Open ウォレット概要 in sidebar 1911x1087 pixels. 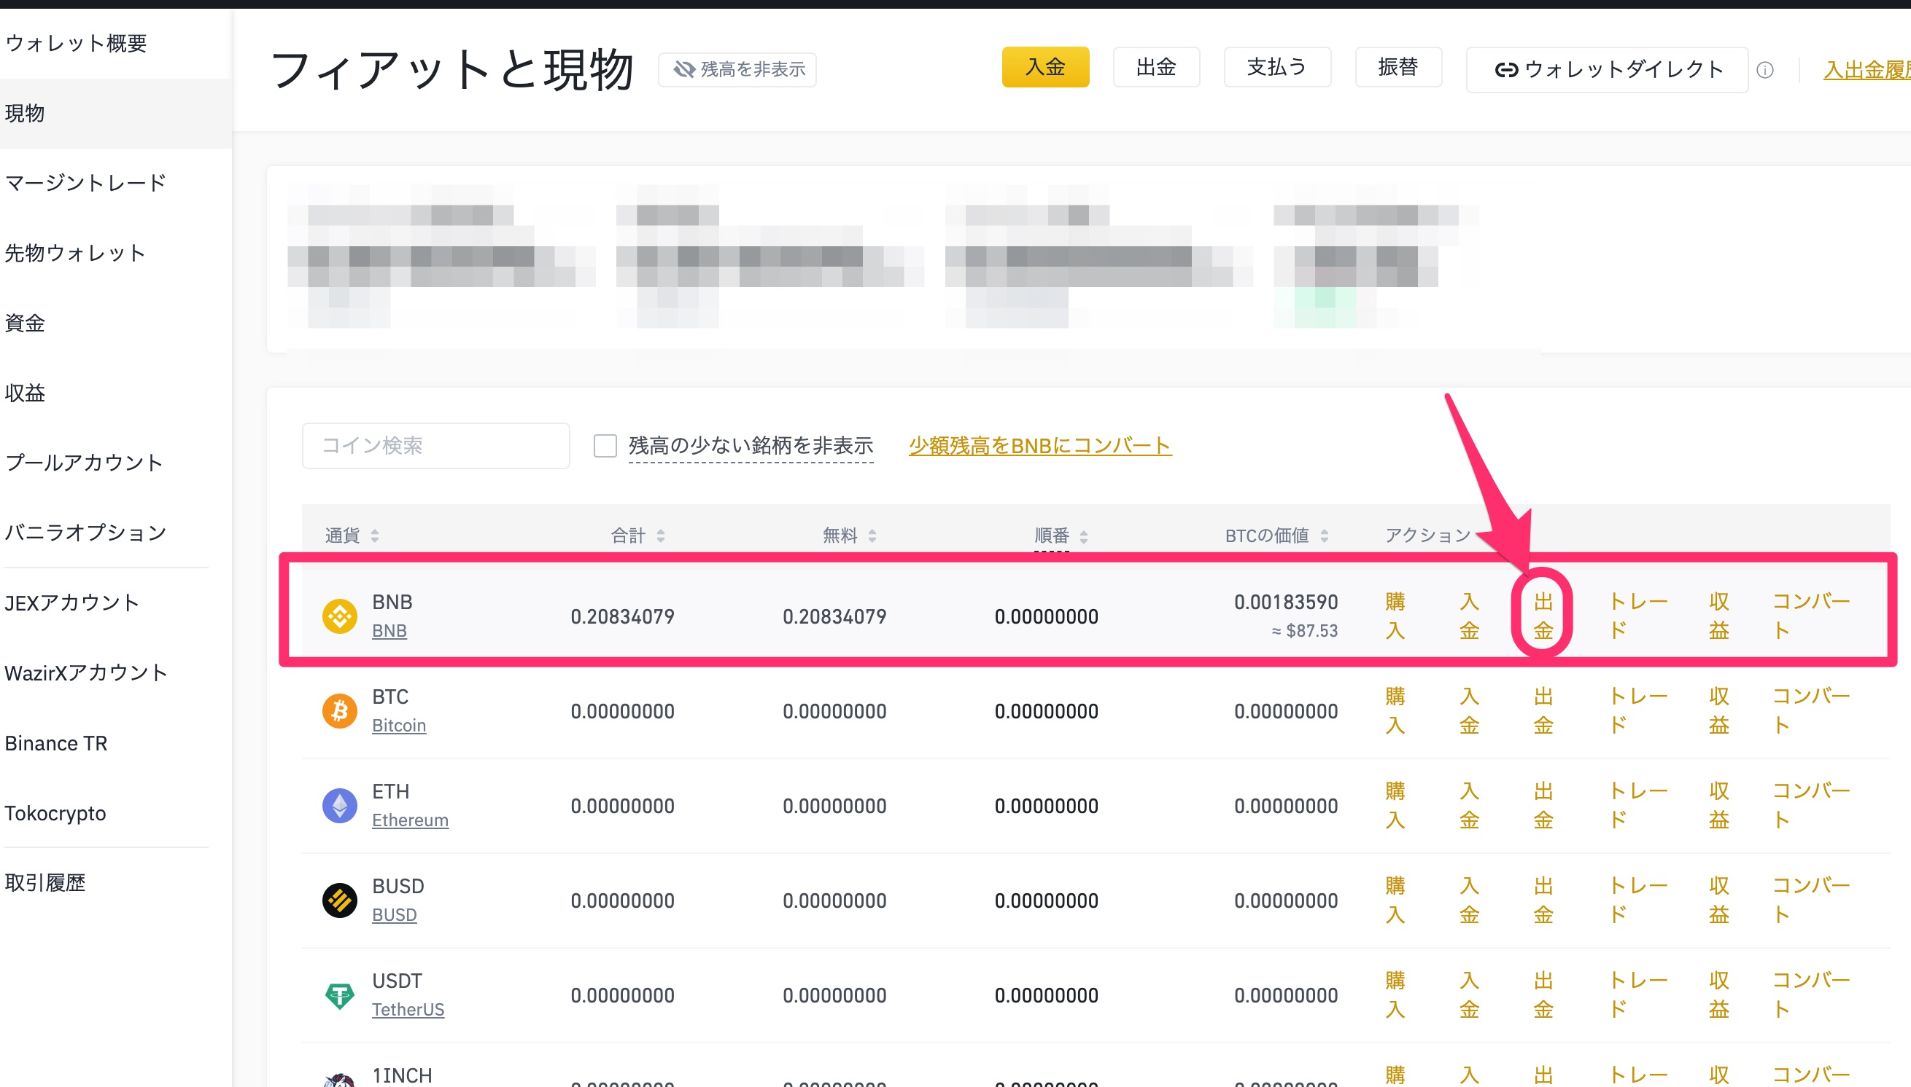tap(76, 43)
